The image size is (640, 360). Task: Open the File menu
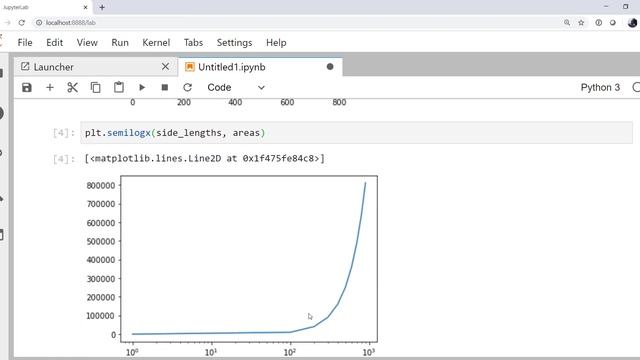25,42
